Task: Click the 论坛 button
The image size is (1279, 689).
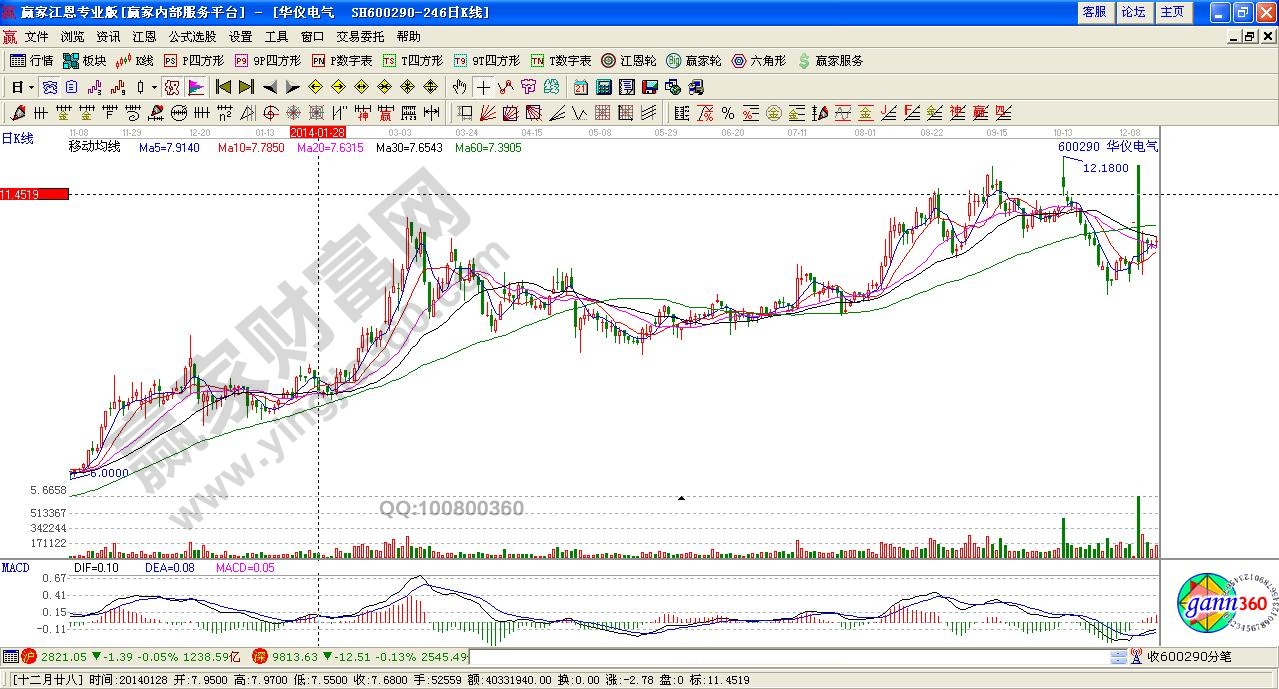Action: click(x=1133, y=12)
